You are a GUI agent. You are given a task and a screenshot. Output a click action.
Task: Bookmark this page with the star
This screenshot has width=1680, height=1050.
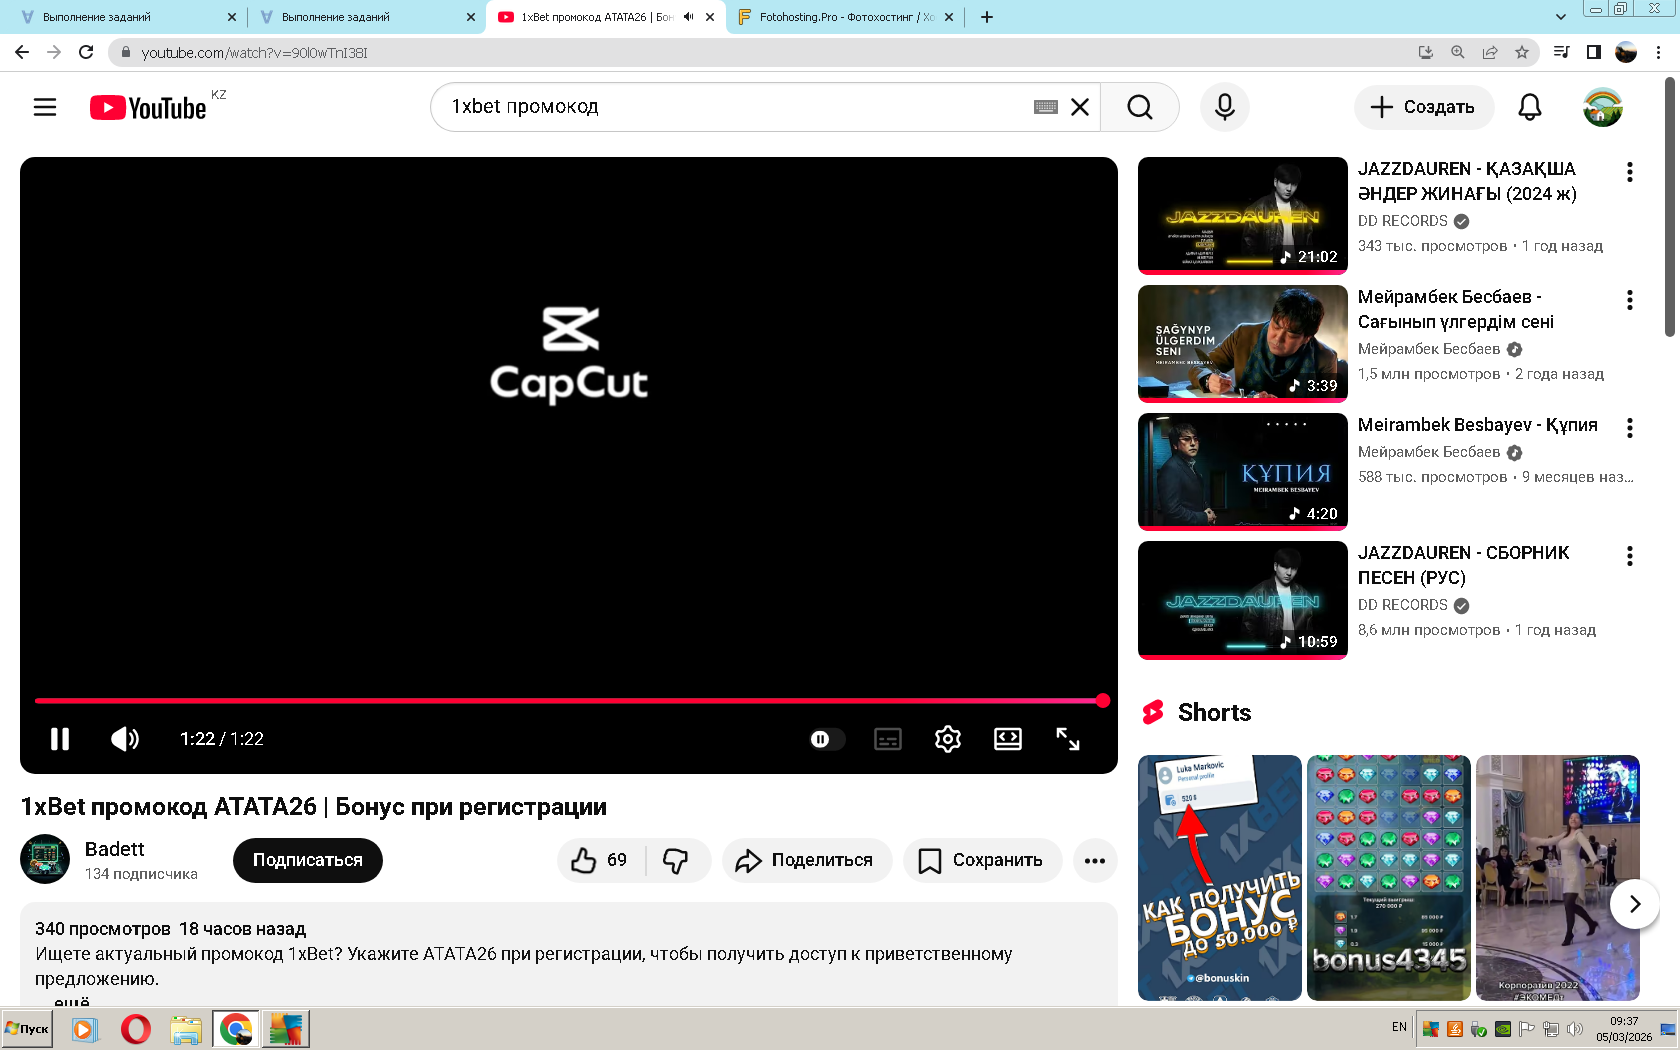[1522, 52]
